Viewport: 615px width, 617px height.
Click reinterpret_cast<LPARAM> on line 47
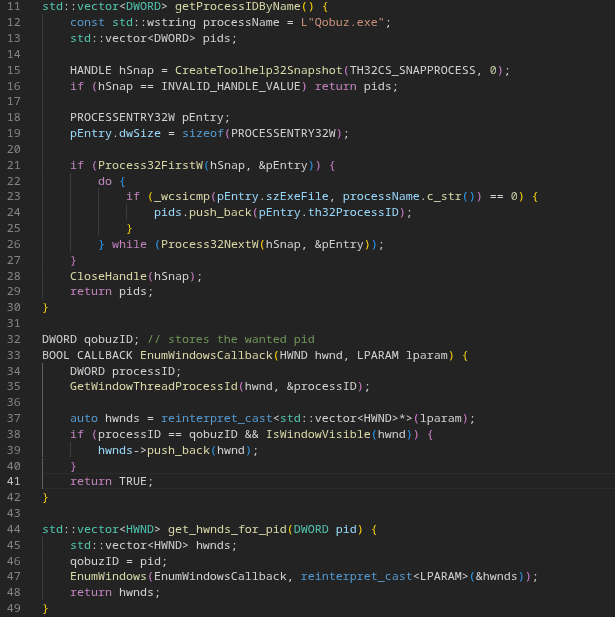(x=384, y=576)
